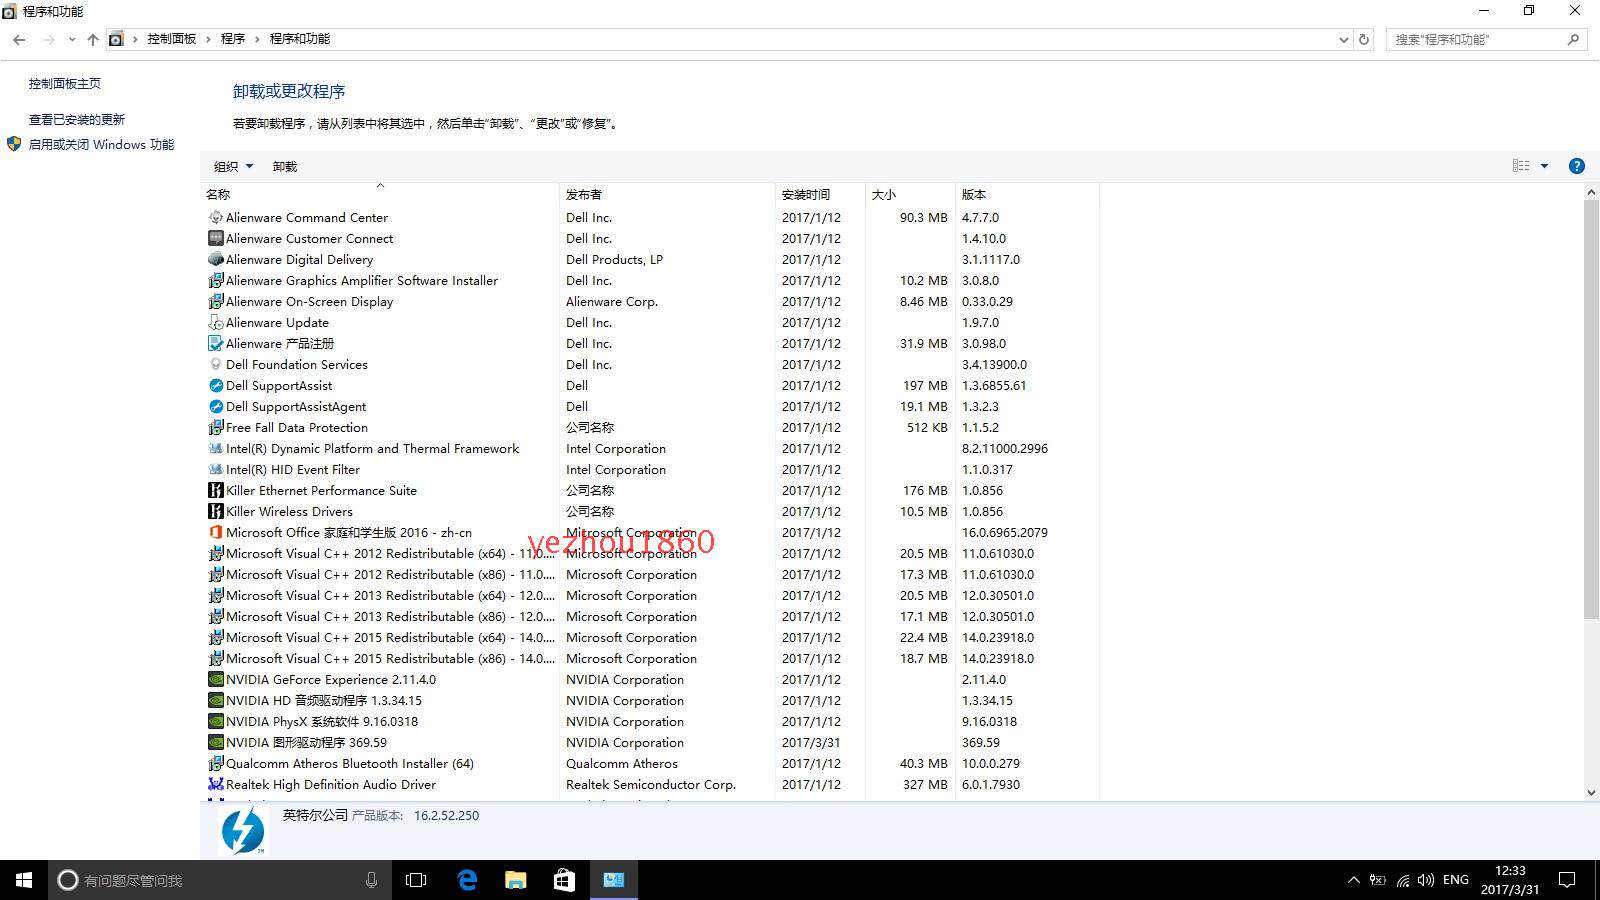
Task: Open the recent locations dropdown arrow
Action: point(72,39)
